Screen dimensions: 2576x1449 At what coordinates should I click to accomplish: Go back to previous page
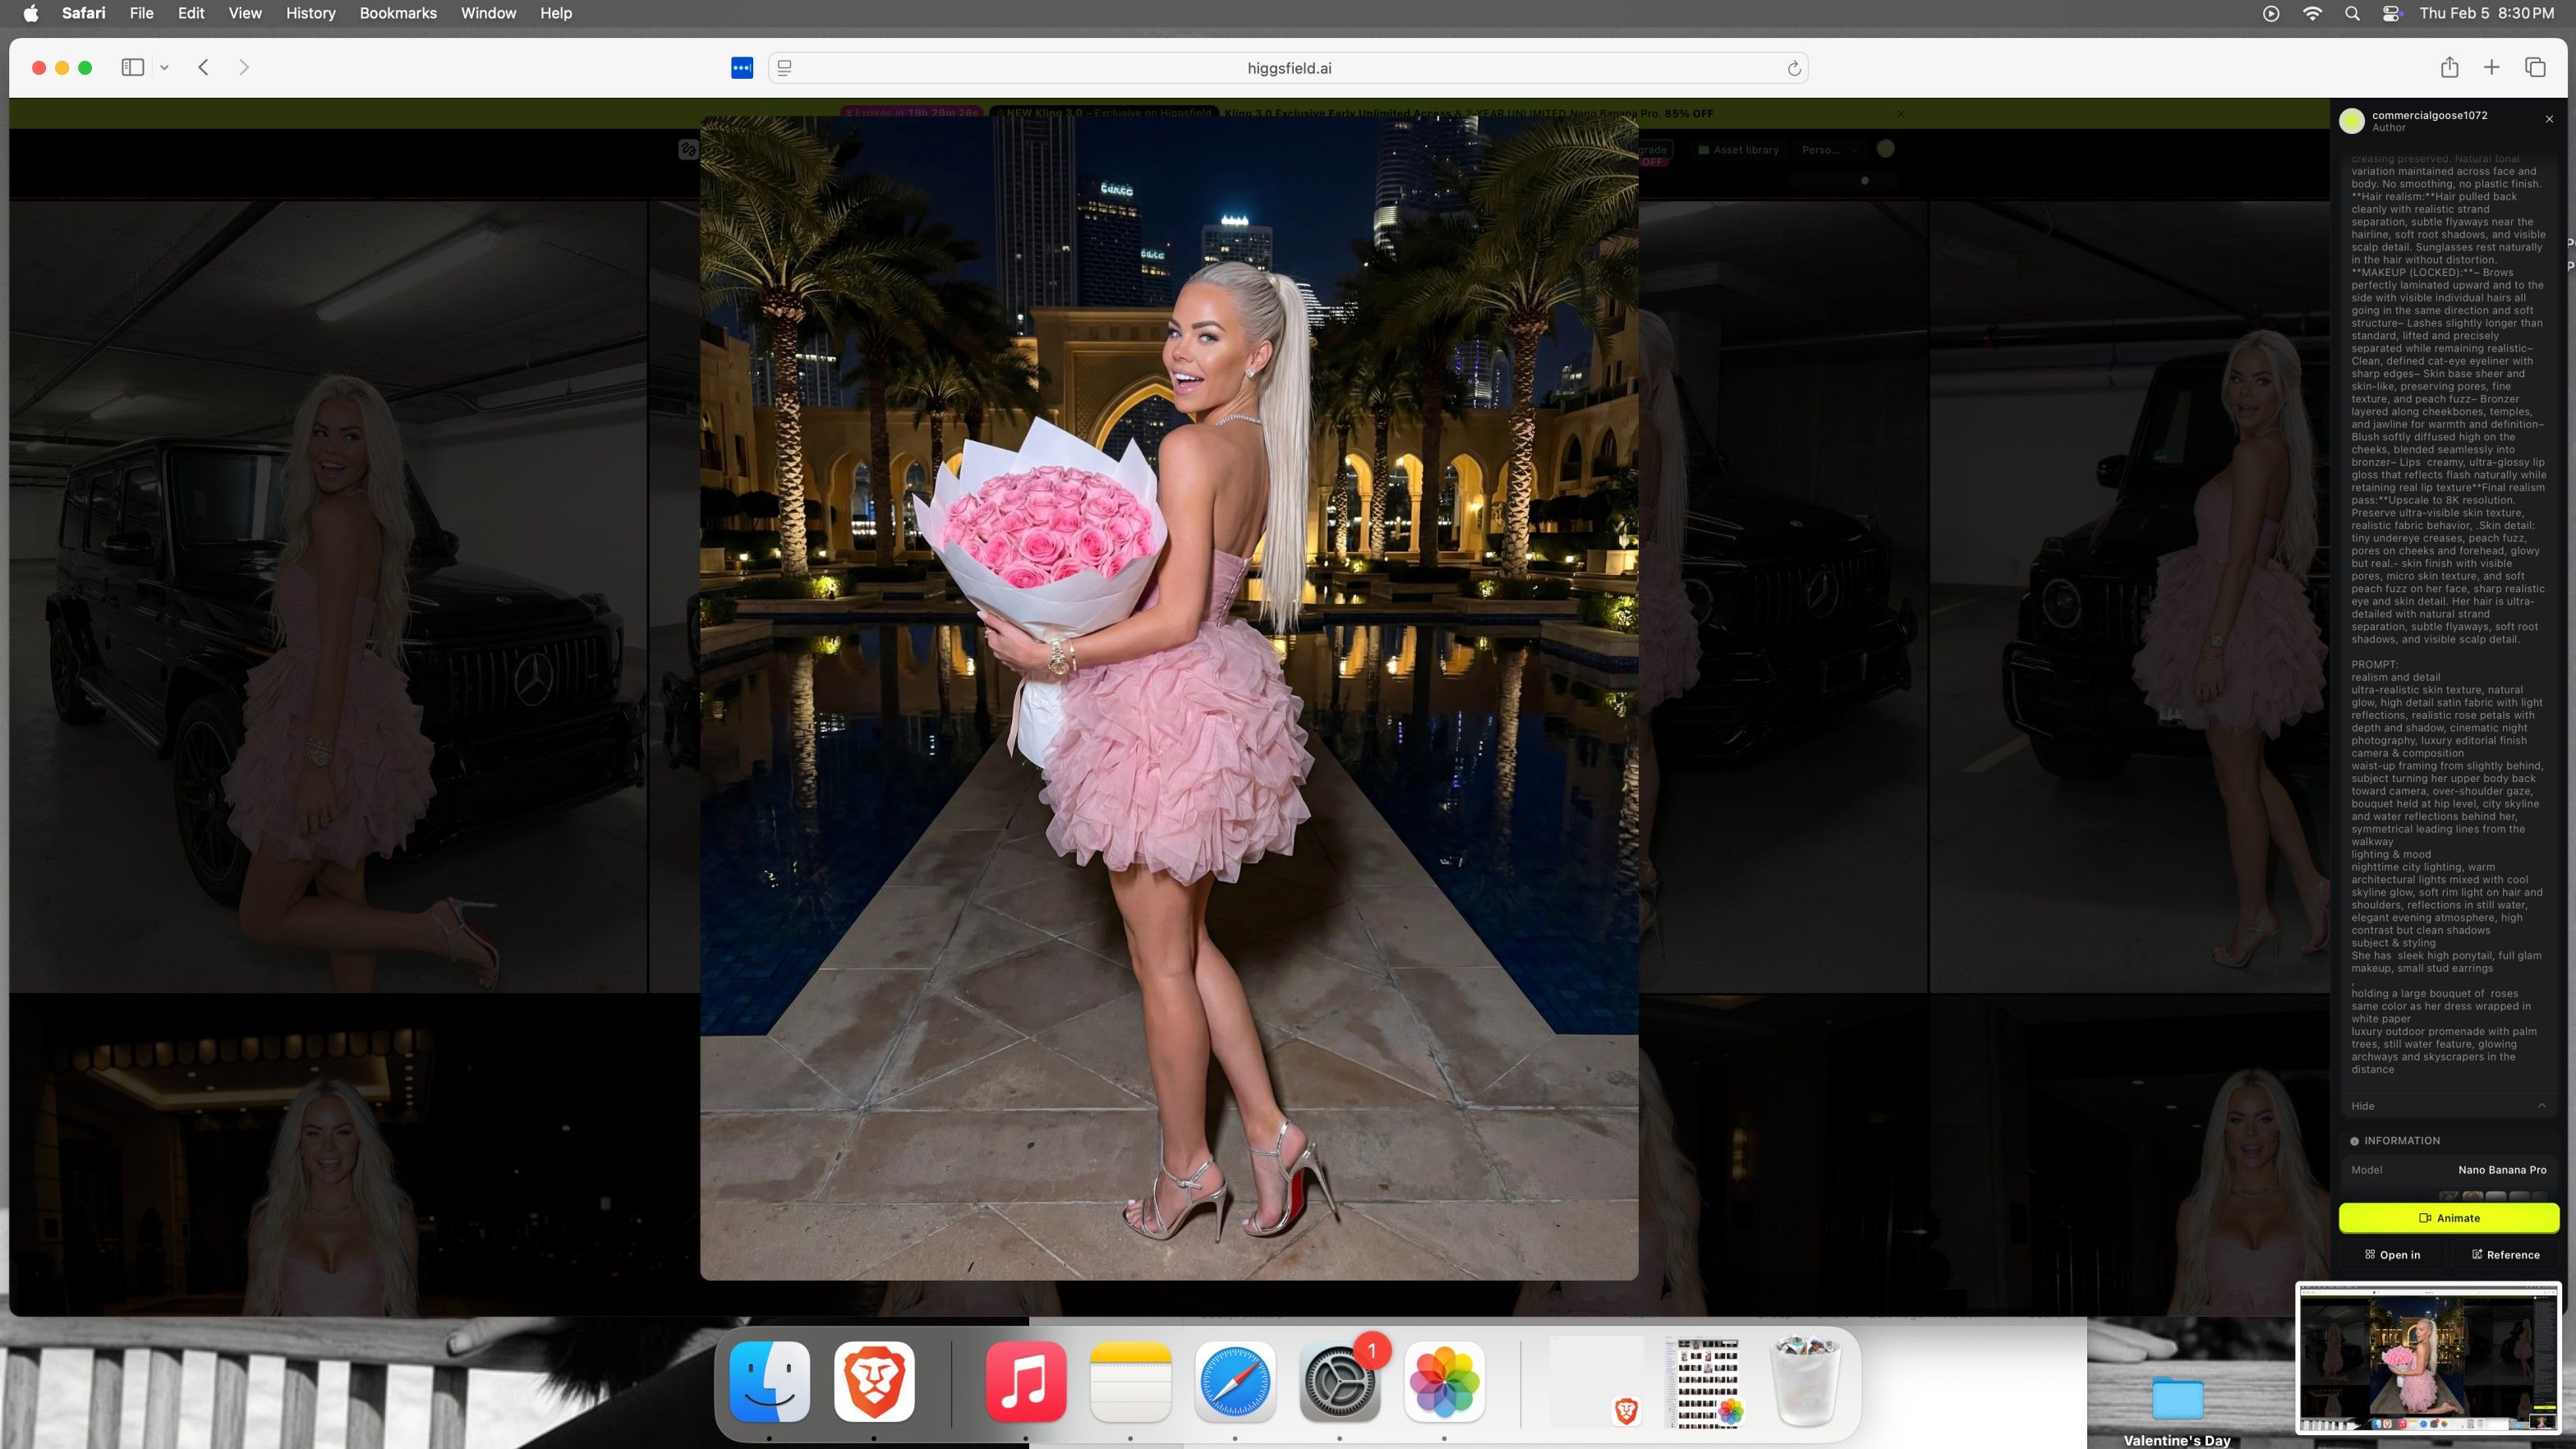point(204,67)
